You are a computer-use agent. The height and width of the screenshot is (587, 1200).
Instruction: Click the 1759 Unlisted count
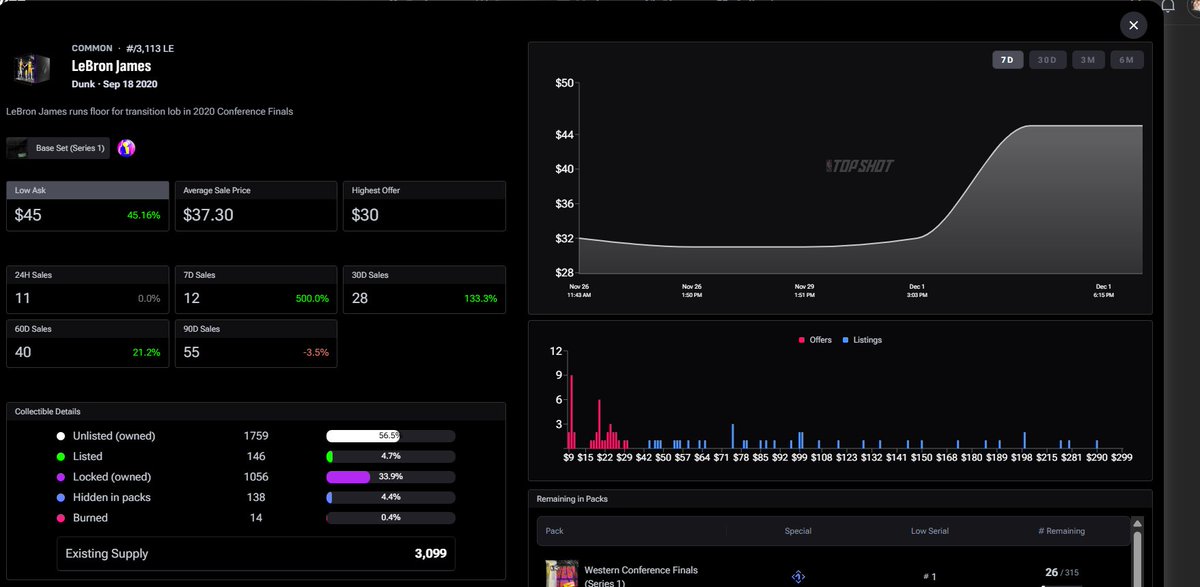coord(256,436)
